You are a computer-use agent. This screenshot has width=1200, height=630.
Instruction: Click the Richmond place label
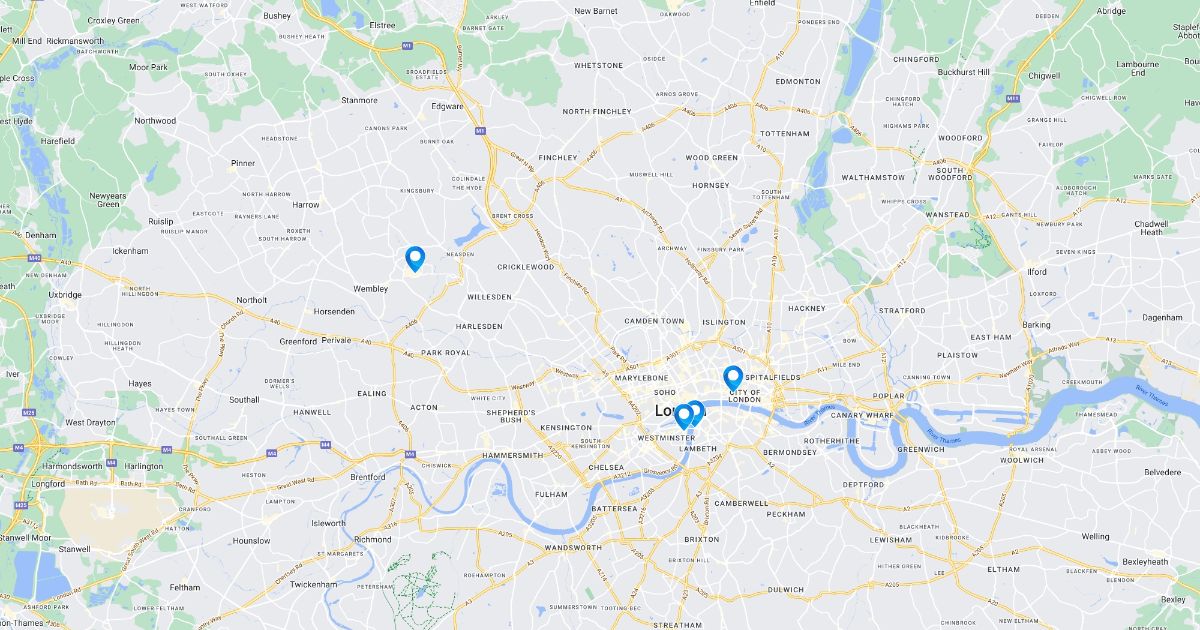point(373,539)
